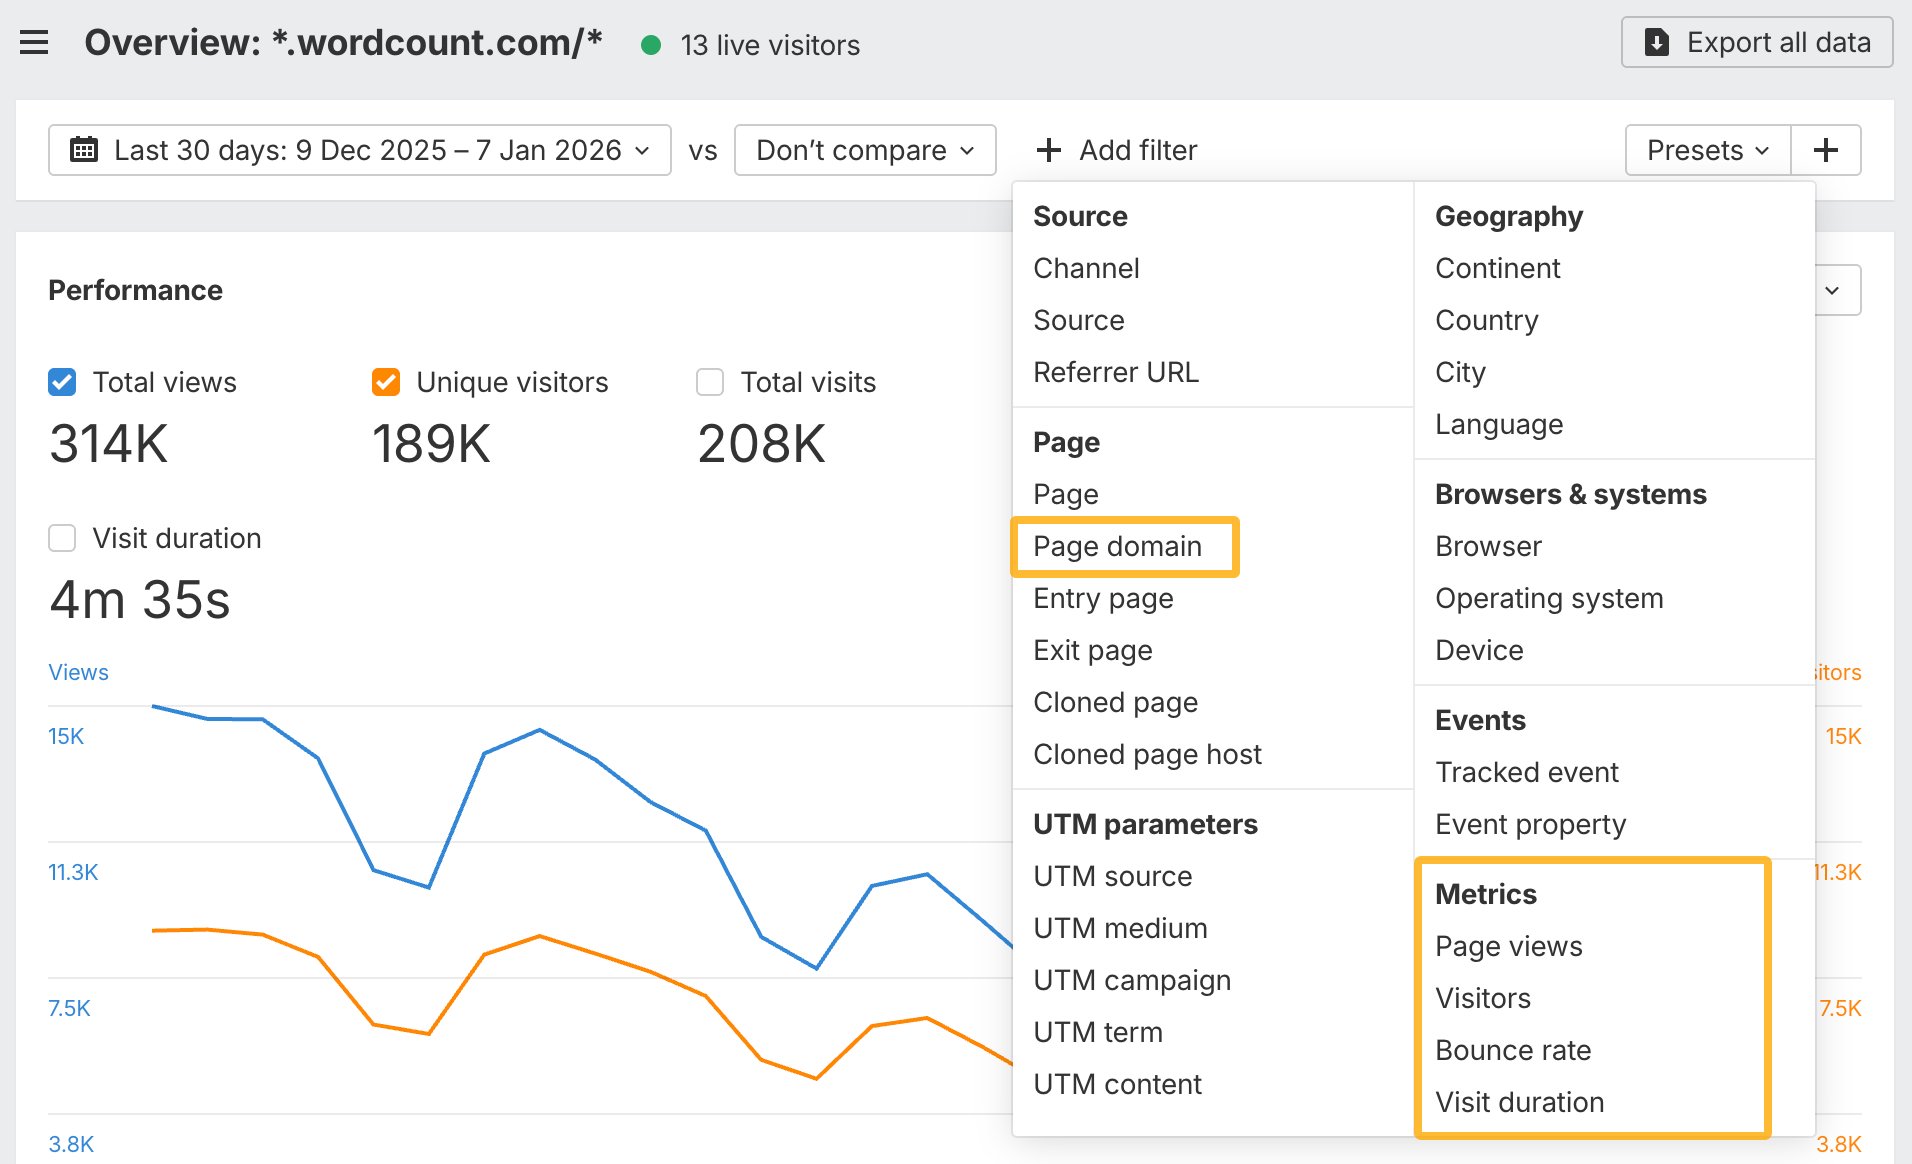Viewport: 1912px width, 1164px height.
Task: Disable the Unique visitors checkbox
Action: pyautogui.click(x=386, y=382)
